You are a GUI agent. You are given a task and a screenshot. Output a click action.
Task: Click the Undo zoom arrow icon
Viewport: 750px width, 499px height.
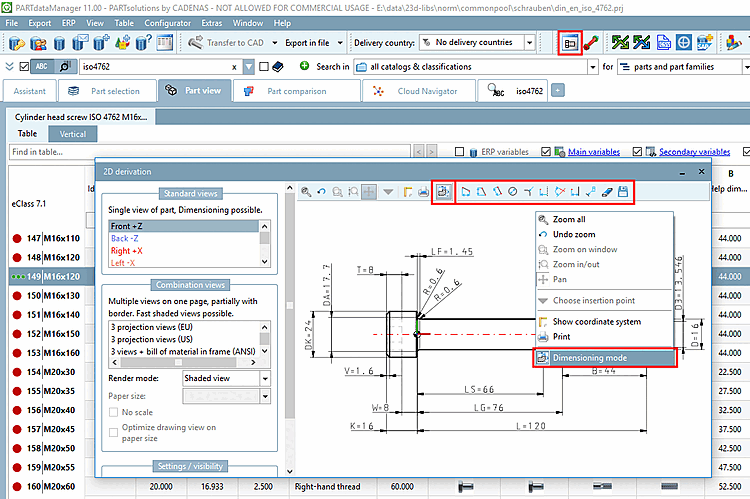point(321,191)
